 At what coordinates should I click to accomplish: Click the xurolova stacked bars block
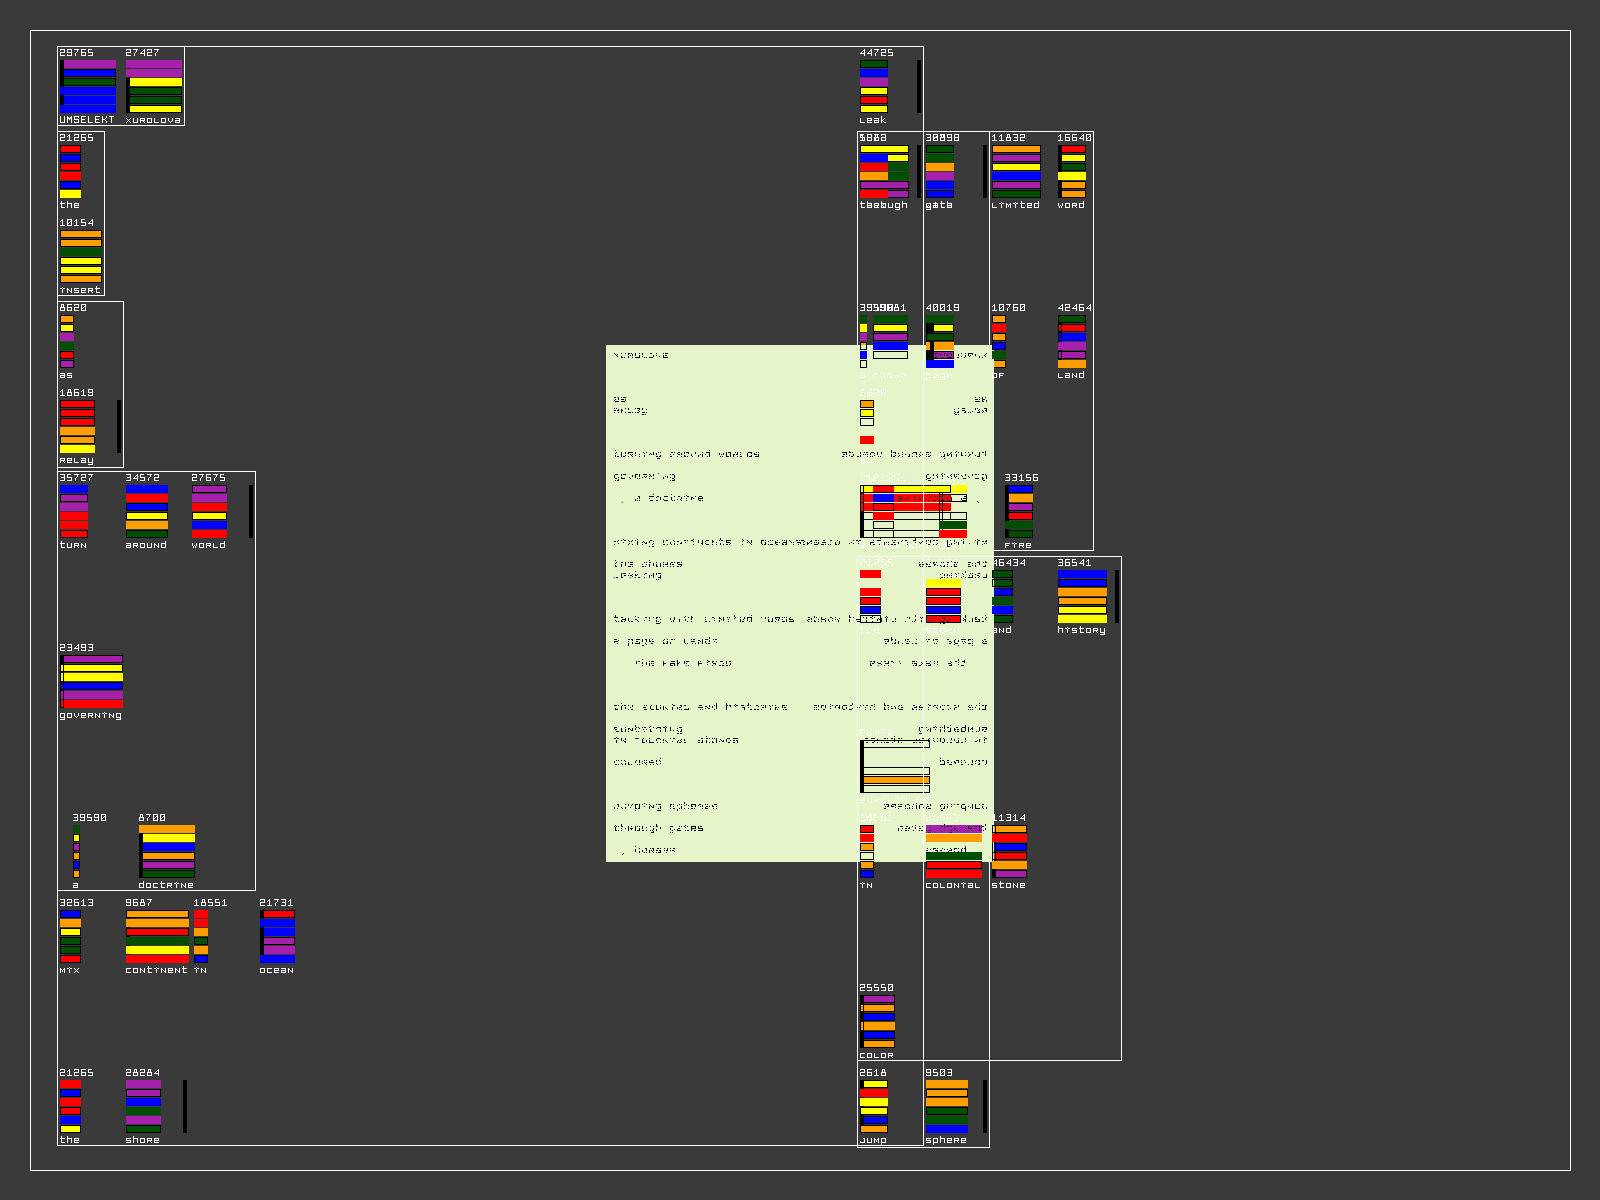coord(154,86)
